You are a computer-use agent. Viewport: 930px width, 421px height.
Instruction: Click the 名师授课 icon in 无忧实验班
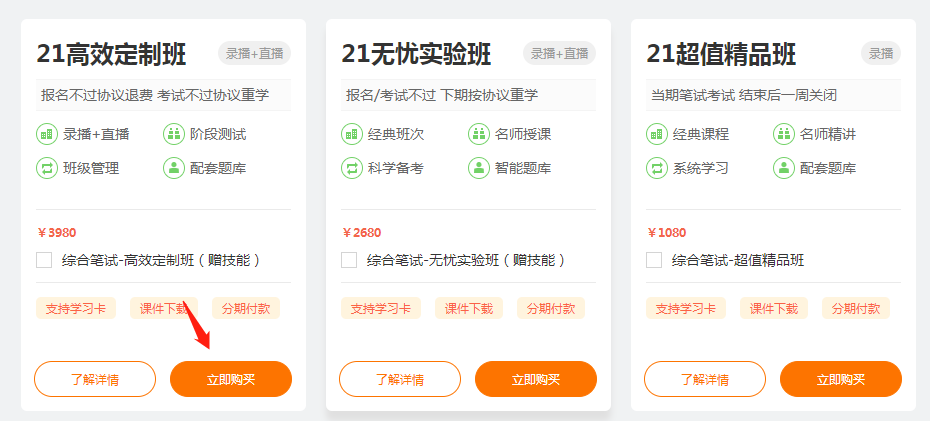coord(479,134)
